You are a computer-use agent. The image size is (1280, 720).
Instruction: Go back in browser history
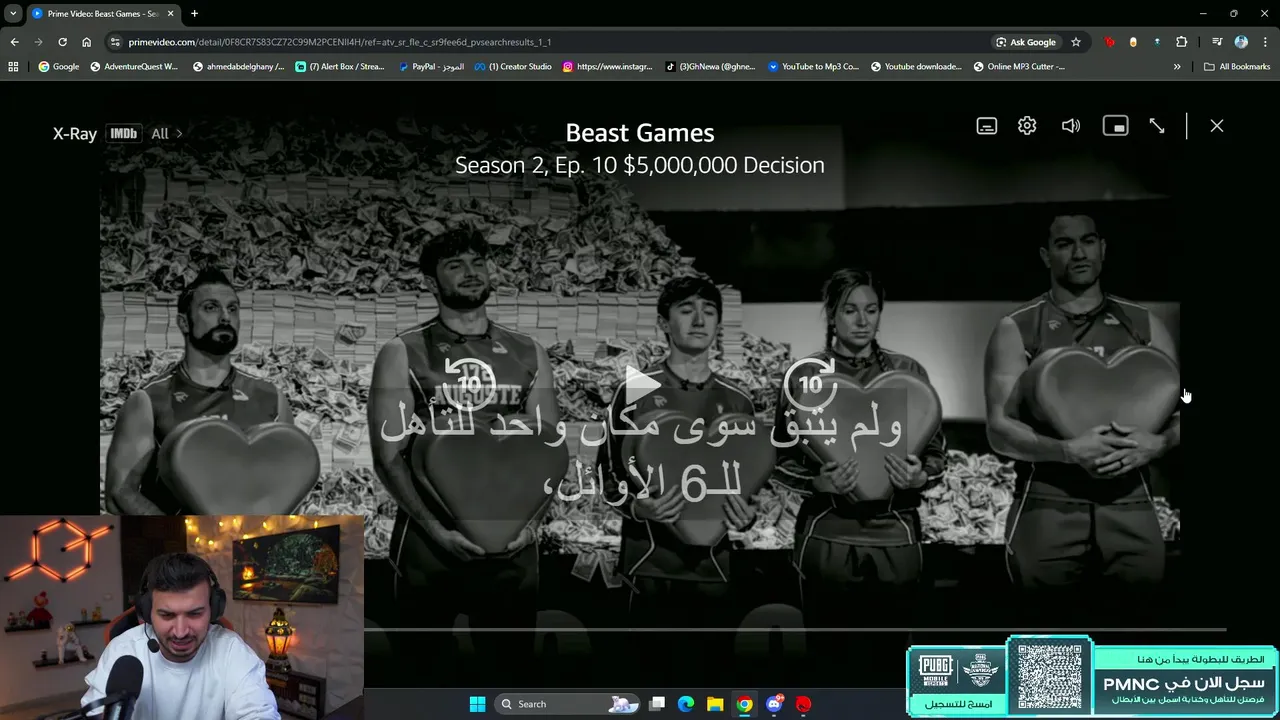14,42
